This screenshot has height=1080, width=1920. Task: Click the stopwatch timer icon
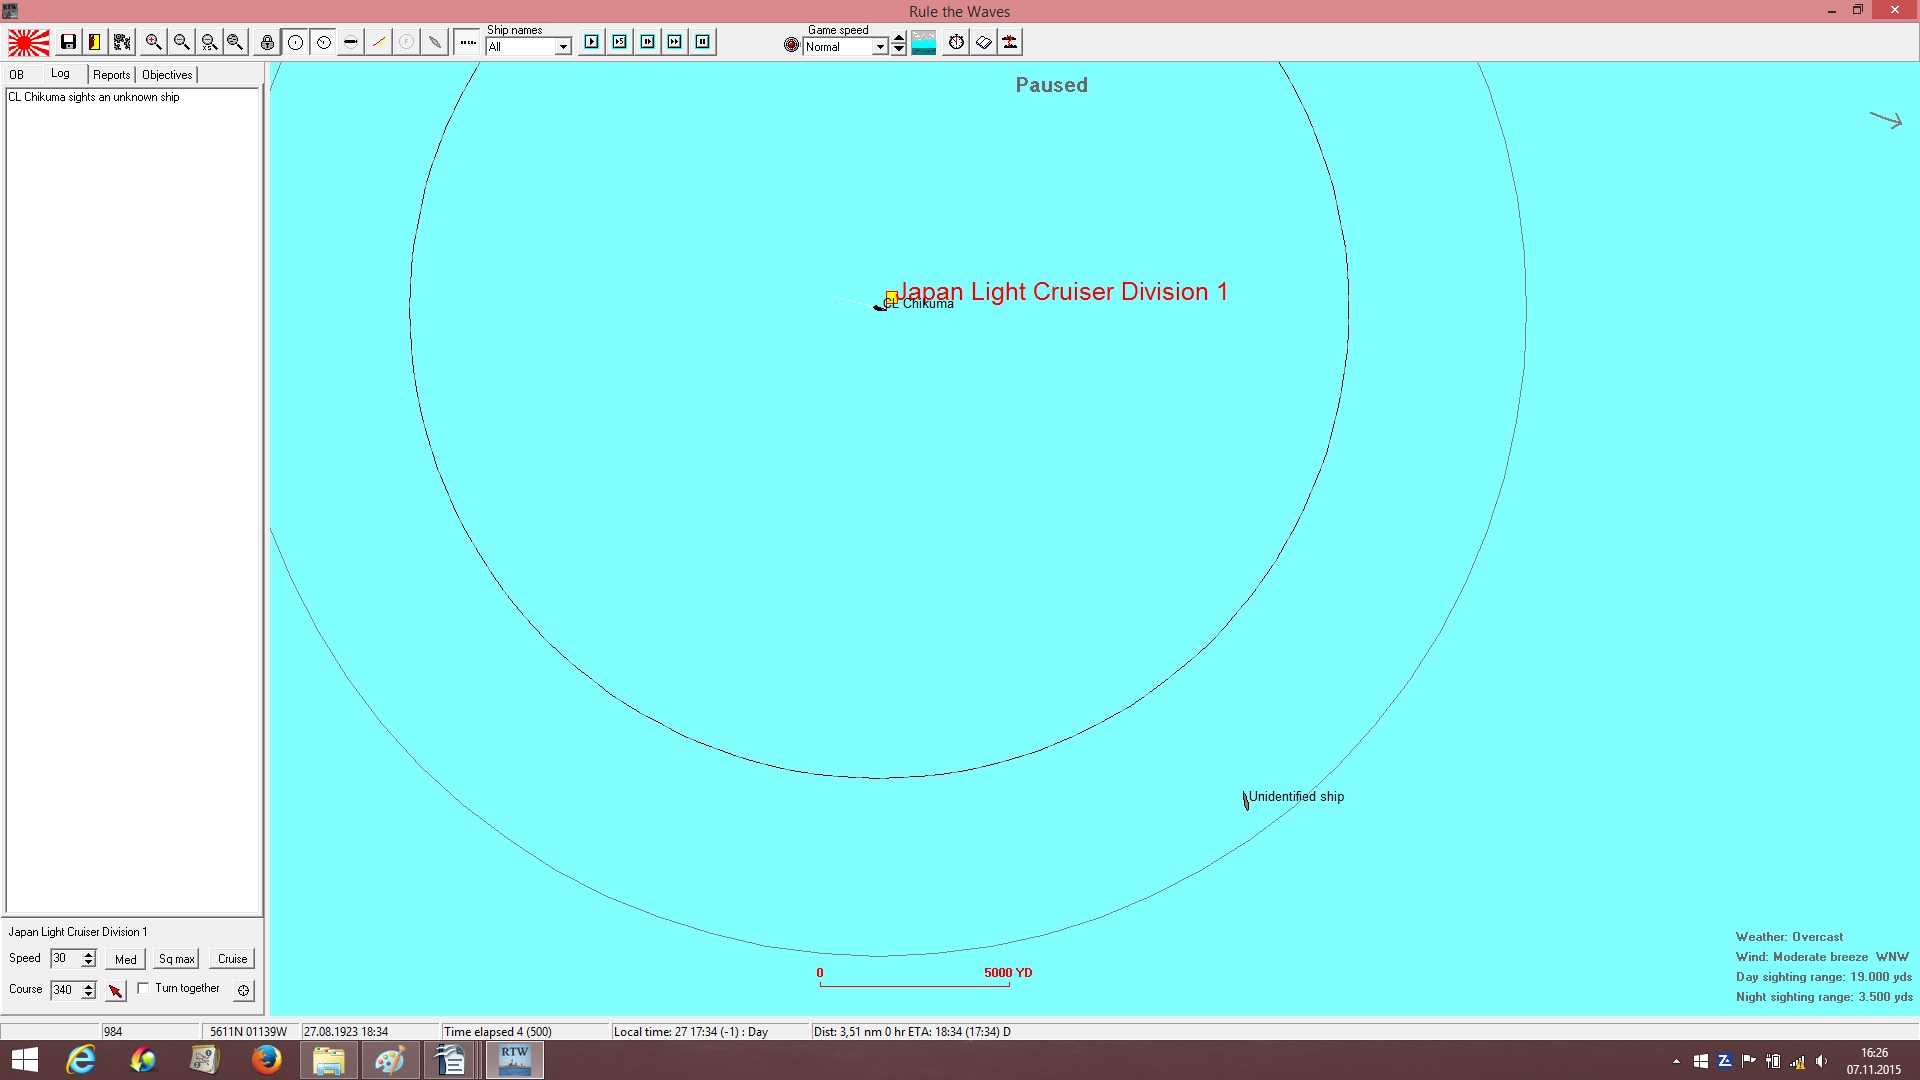(x=957, y=42)
